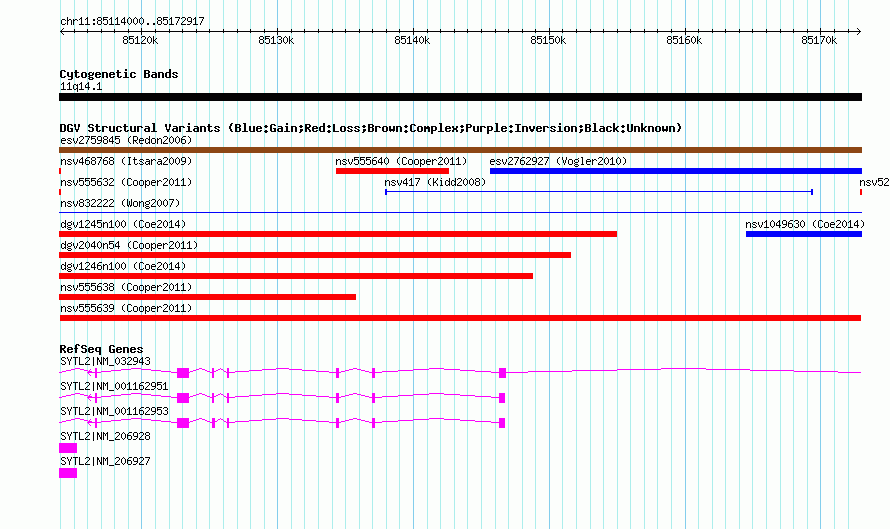This screenshot has height=529, width=890.
Task: Open the RefSeq Genes track title
Action: click(x=101, y=349)
